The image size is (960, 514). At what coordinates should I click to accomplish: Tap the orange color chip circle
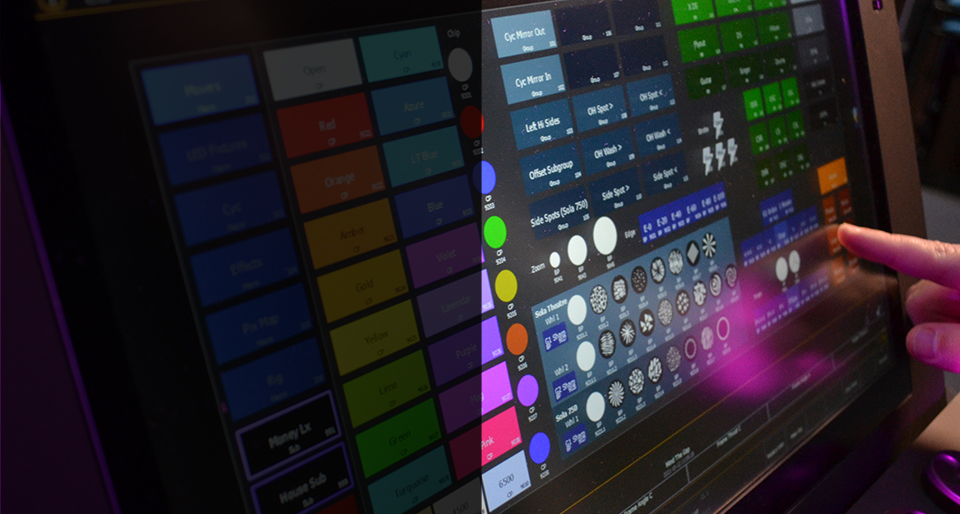[x=517, y=339]
